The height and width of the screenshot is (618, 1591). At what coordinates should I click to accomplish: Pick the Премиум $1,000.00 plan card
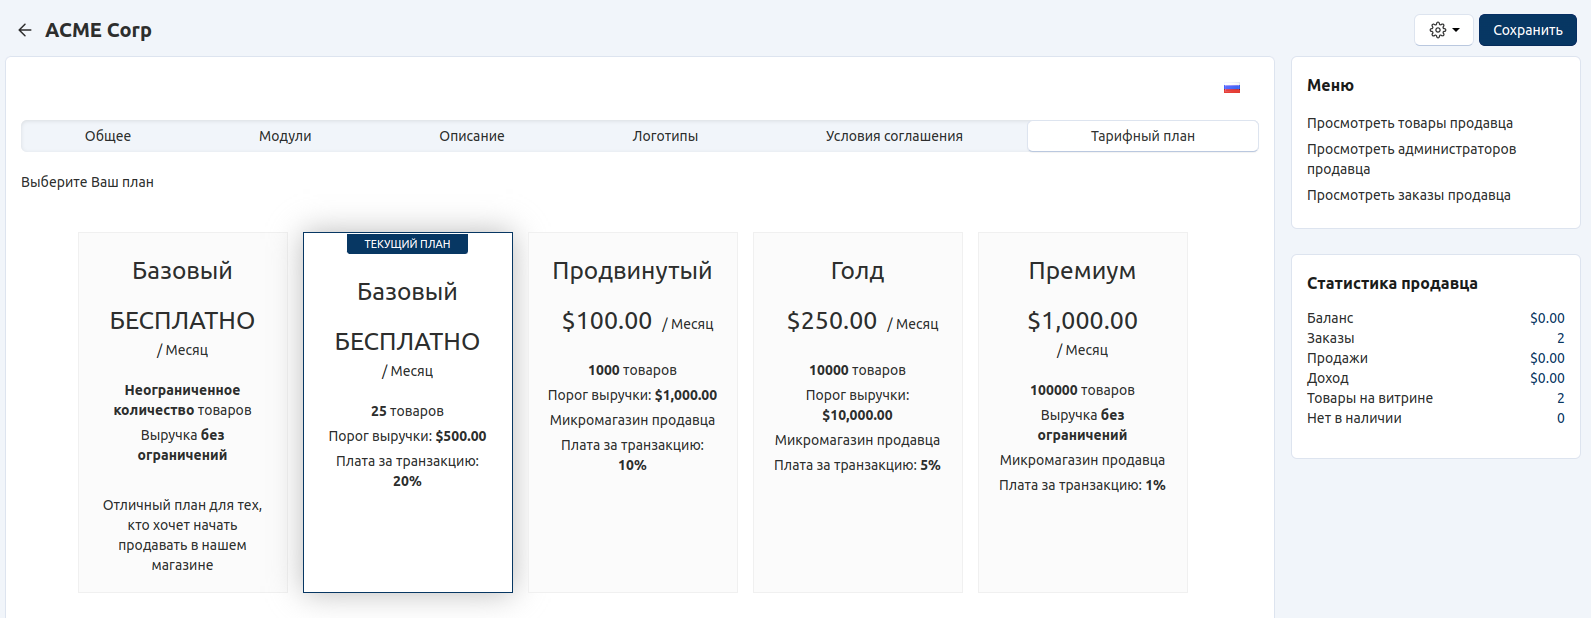(1082, 412)
